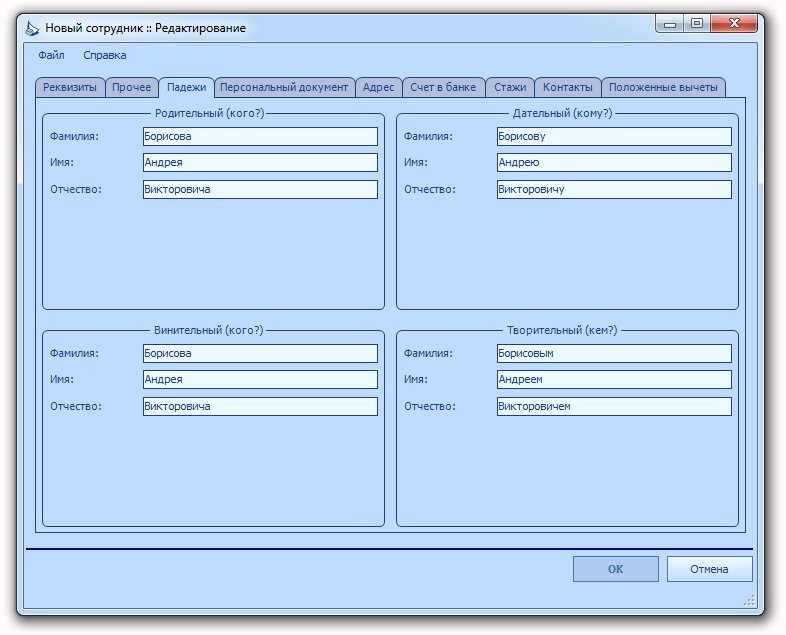Minimize the Новый сотрудник window
The height and width of the screenshot is (635, 786).
[x=670, y=24]
